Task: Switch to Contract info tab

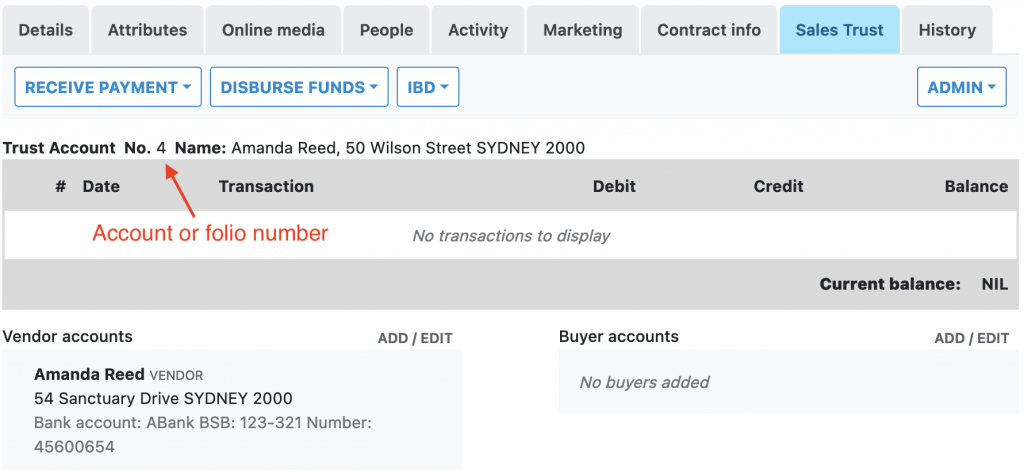Action: tap(709, 30)
